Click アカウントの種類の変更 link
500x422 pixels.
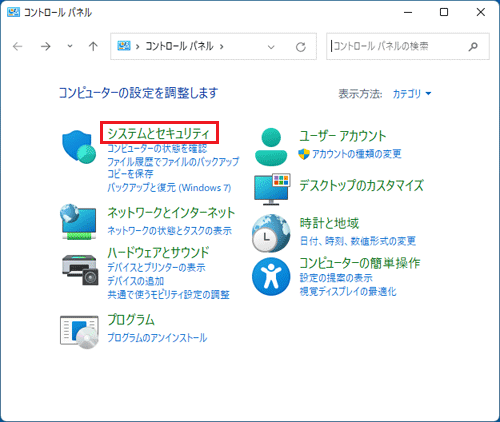356,154
